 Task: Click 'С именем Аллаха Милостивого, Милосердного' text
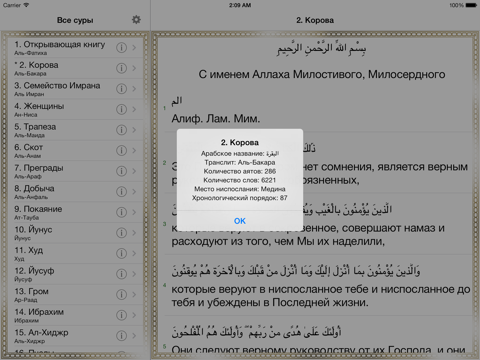322,74
